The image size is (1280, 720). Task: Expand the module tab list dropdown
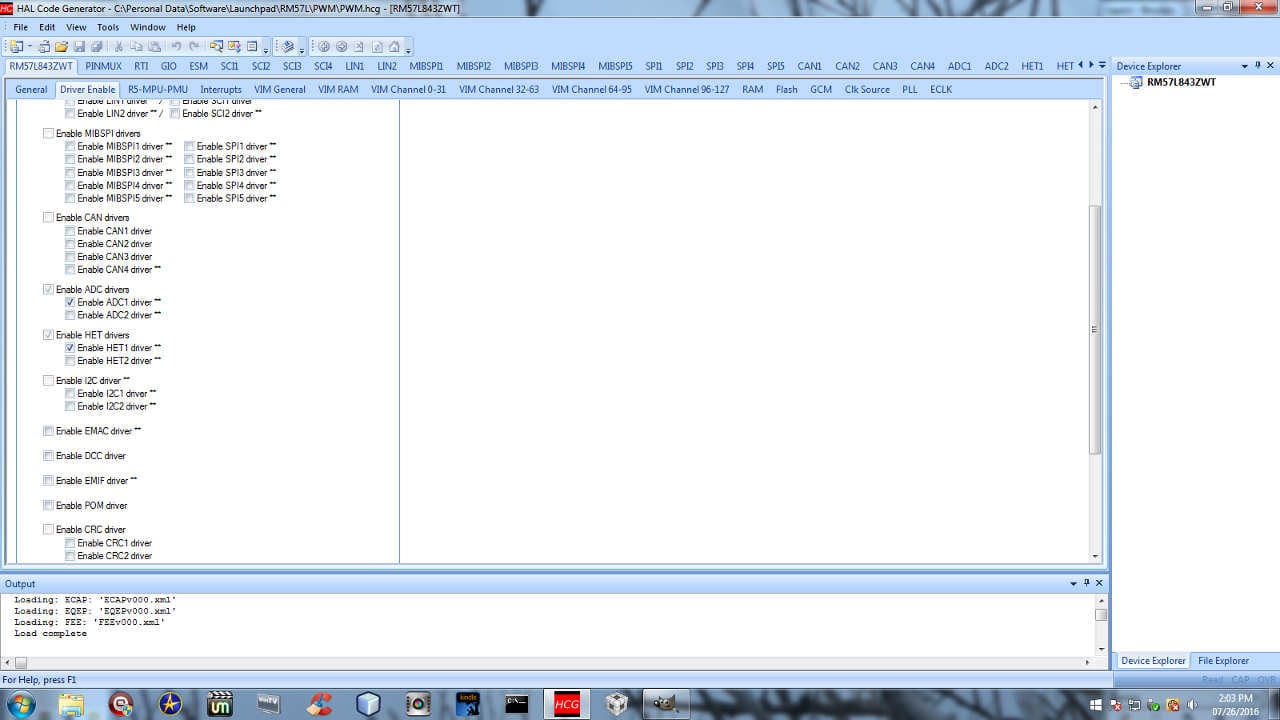[1102, 66]
